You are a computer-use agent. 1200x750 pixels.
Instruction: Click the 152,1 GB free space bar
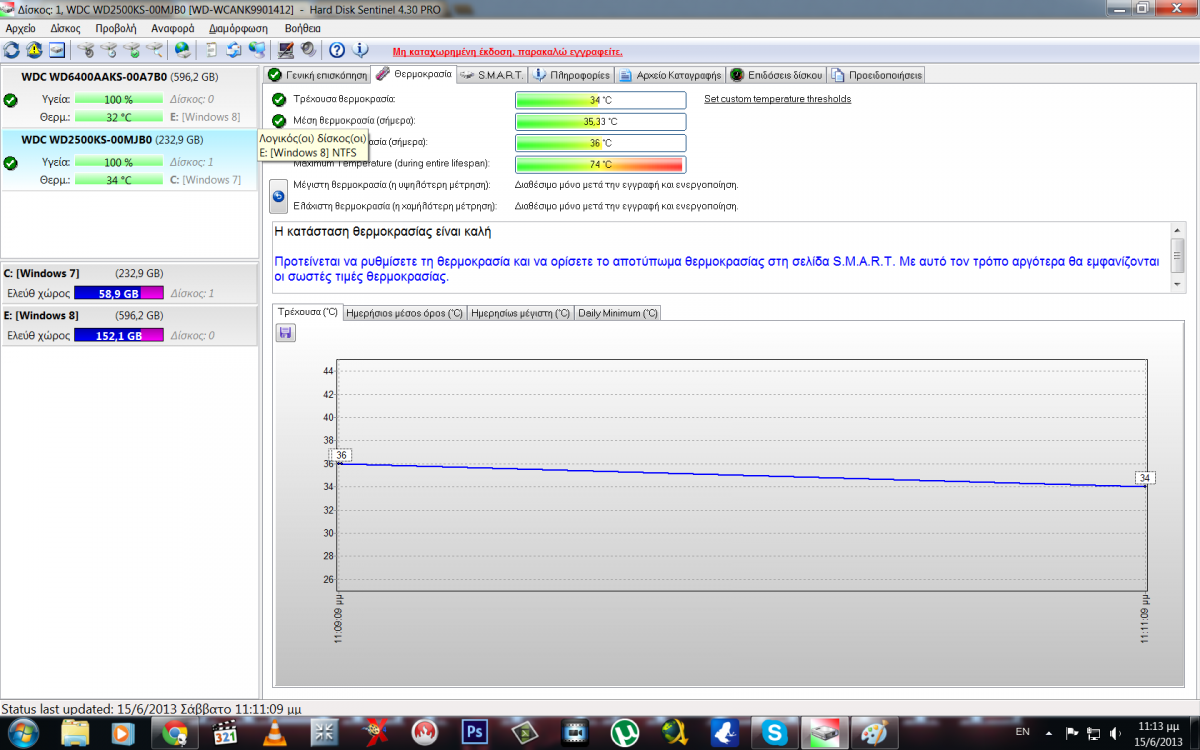(118, 335)
